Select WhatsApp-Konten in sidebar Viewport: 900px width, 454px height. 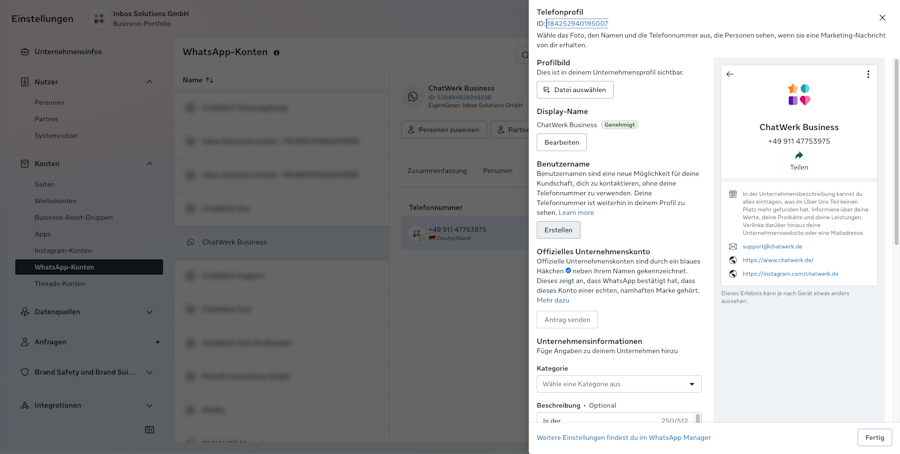[89, 267]
